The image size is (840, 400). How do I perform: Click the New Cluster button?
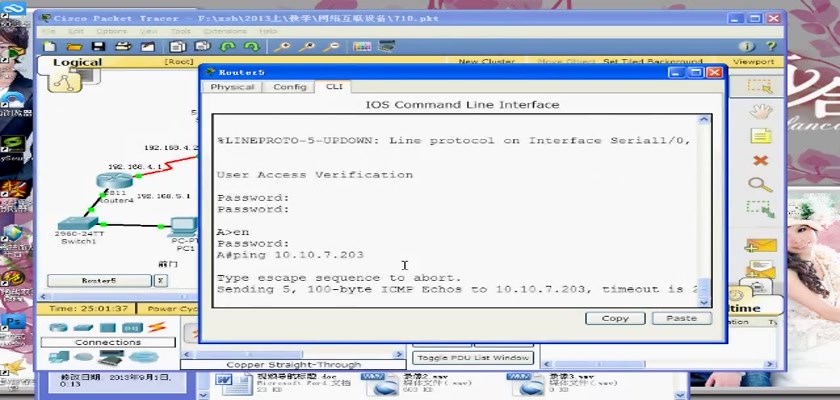point(486,62)
